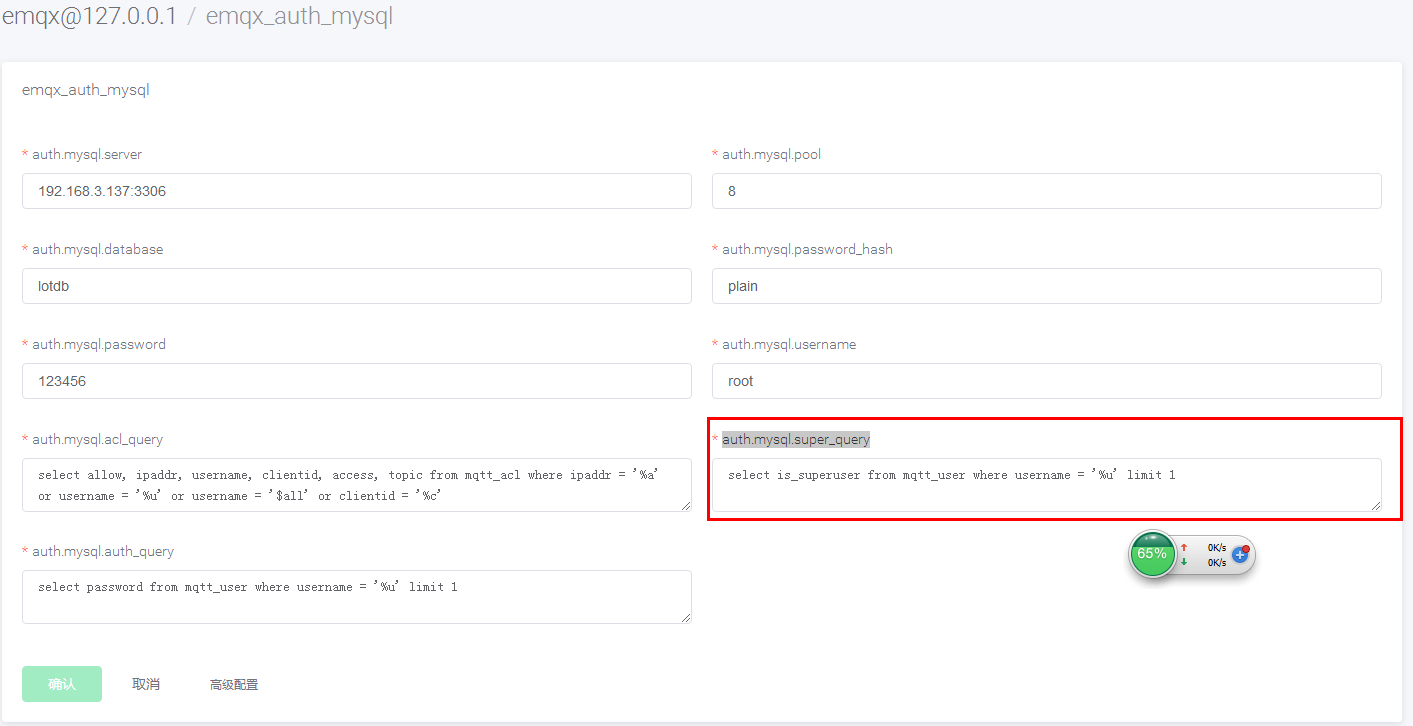
Task: Edit the auth.mysql.pool value field
Action: (1047, 191)
